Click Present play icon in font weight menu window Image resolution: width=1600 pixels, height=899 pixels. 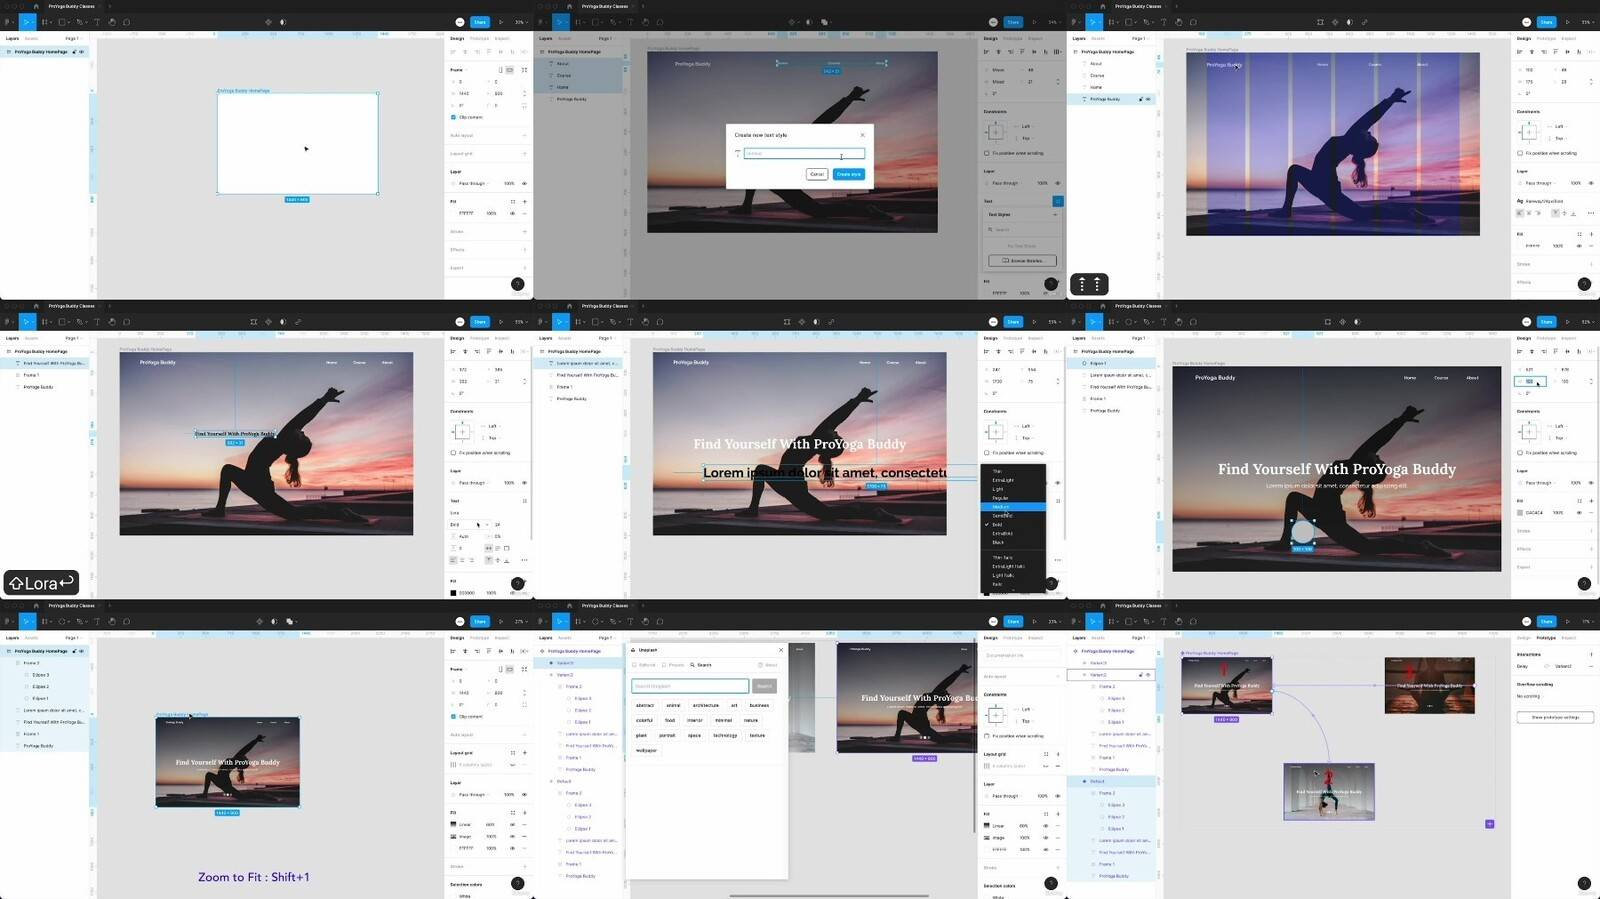click(x=1034, y=322)
